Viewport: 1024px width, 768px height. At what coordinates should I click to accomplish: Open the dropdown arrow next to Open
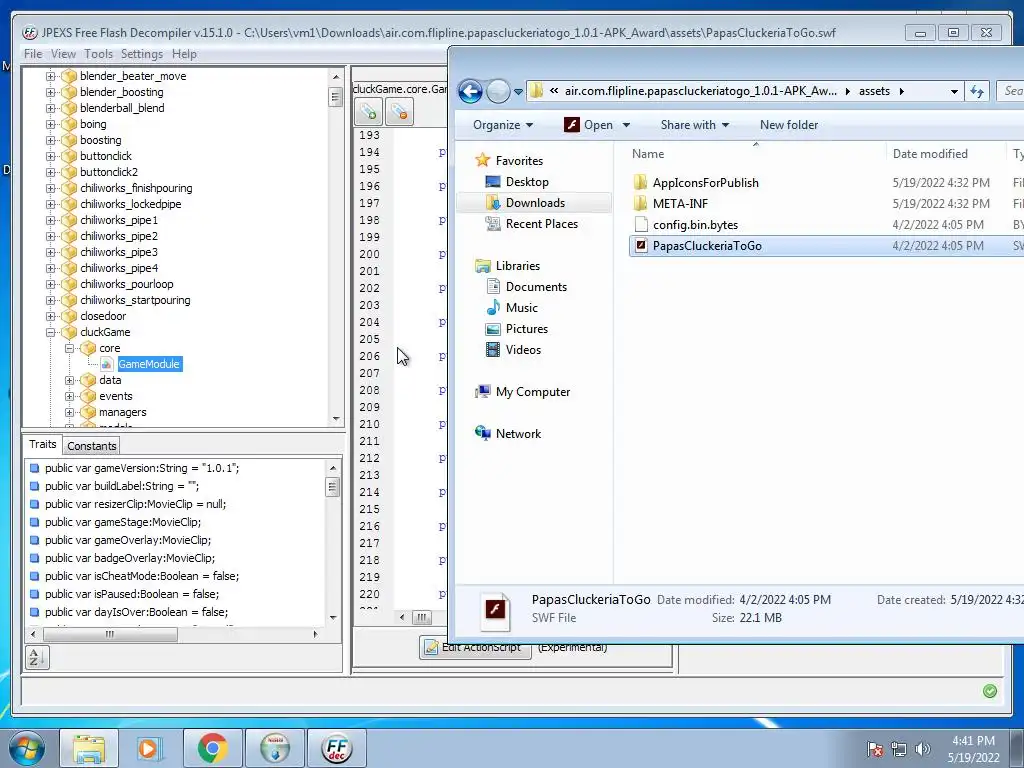pos(626,125)
